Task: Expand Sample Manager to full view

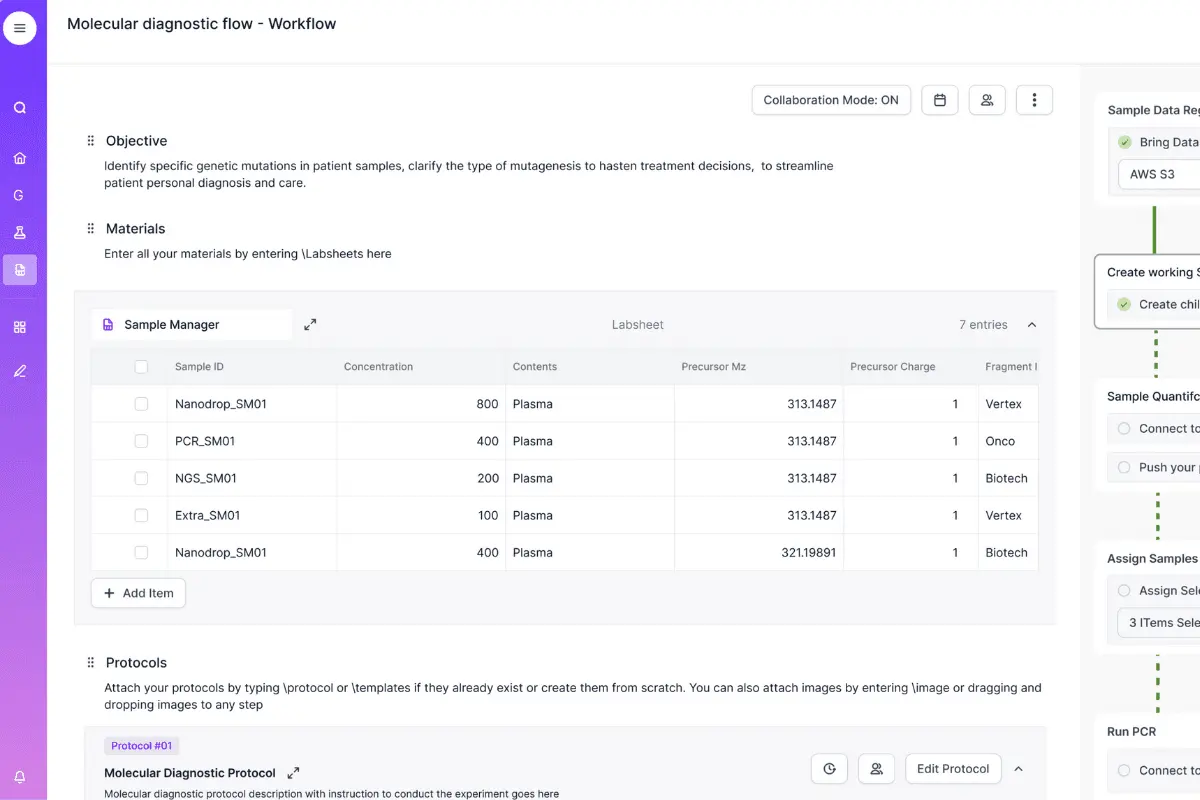Action: (310, 325)
